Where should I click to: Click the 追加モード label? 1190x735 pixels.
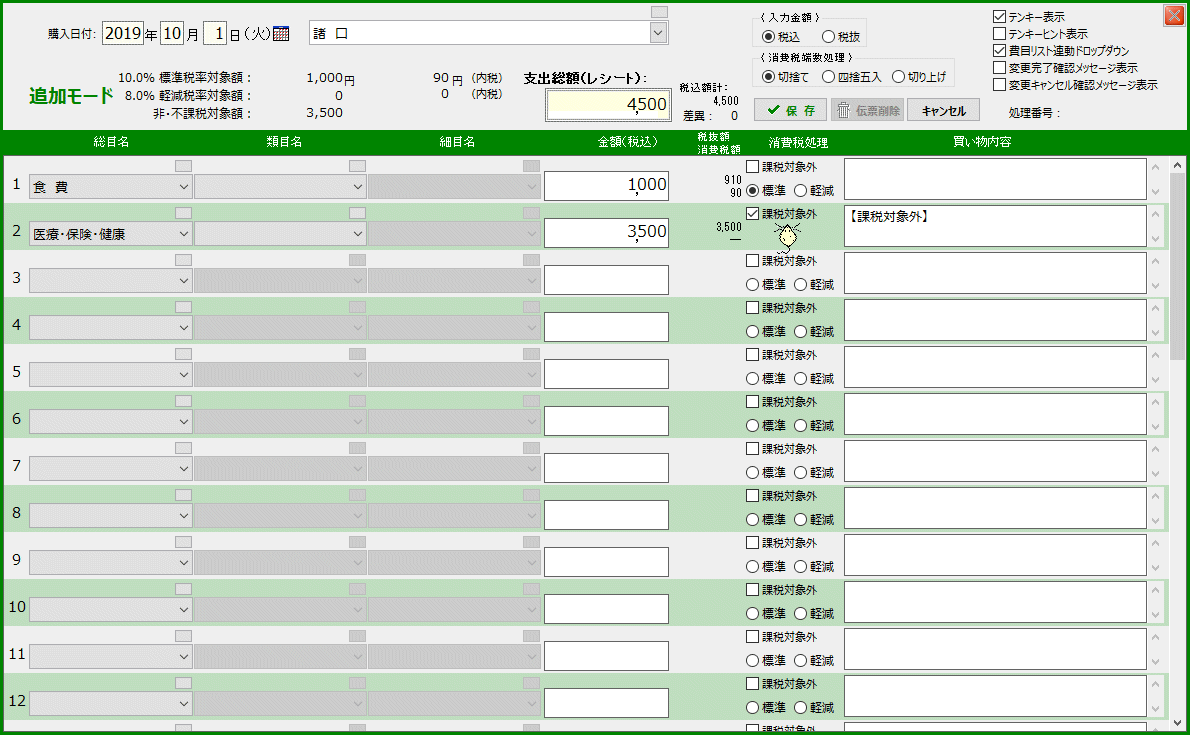coord(71,96)
